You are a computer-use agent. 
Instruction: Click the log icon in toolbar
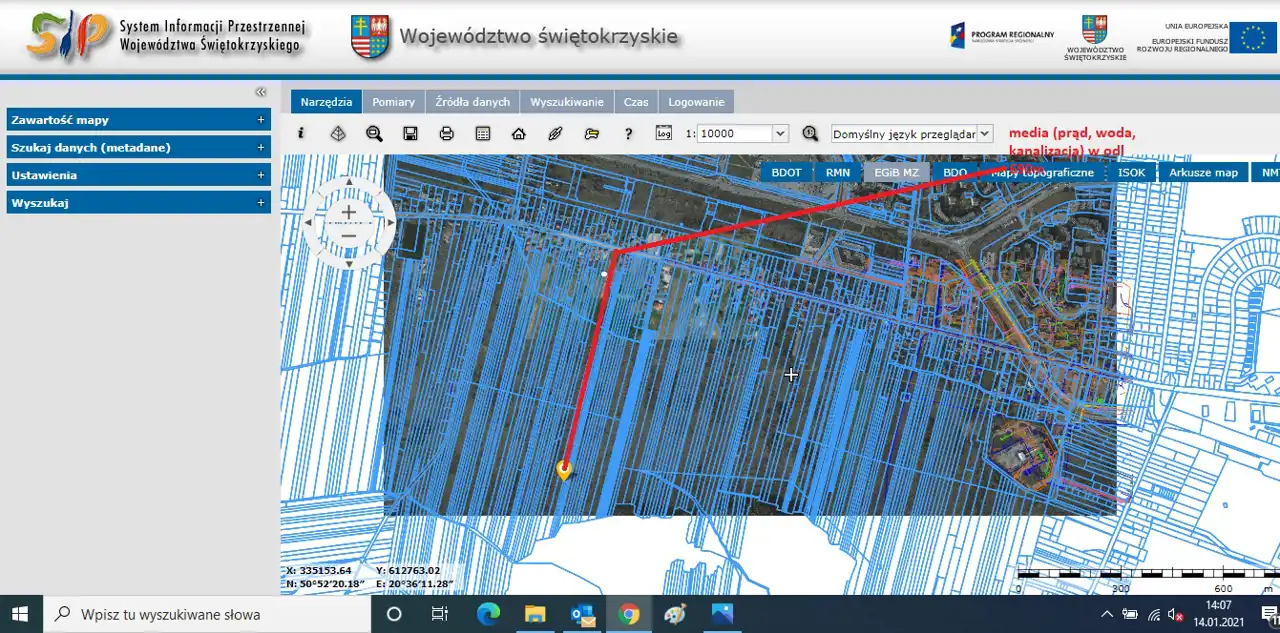pos(664,132)
